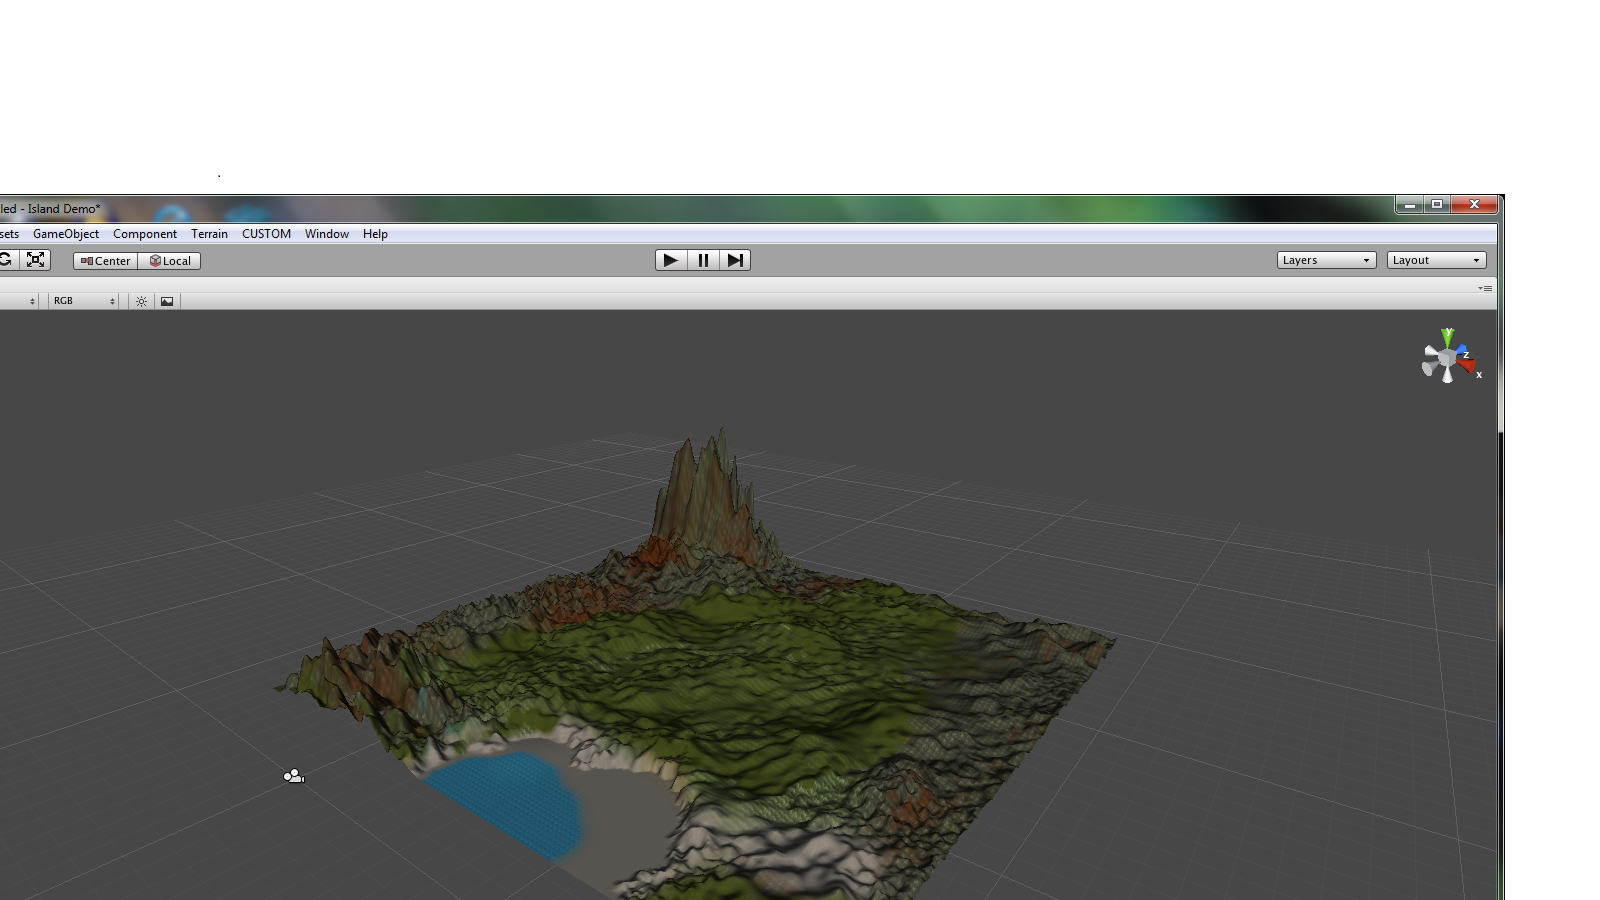This screenshot has height=900, width=1600.
Task: Select the Scale transform tool
Action: click(x=36, y=260)
